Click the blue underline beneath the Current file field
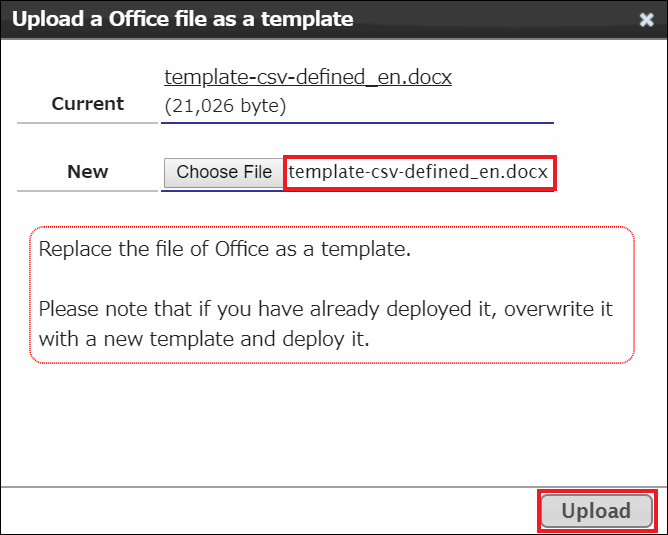668x535 pixels. (357, 123)
